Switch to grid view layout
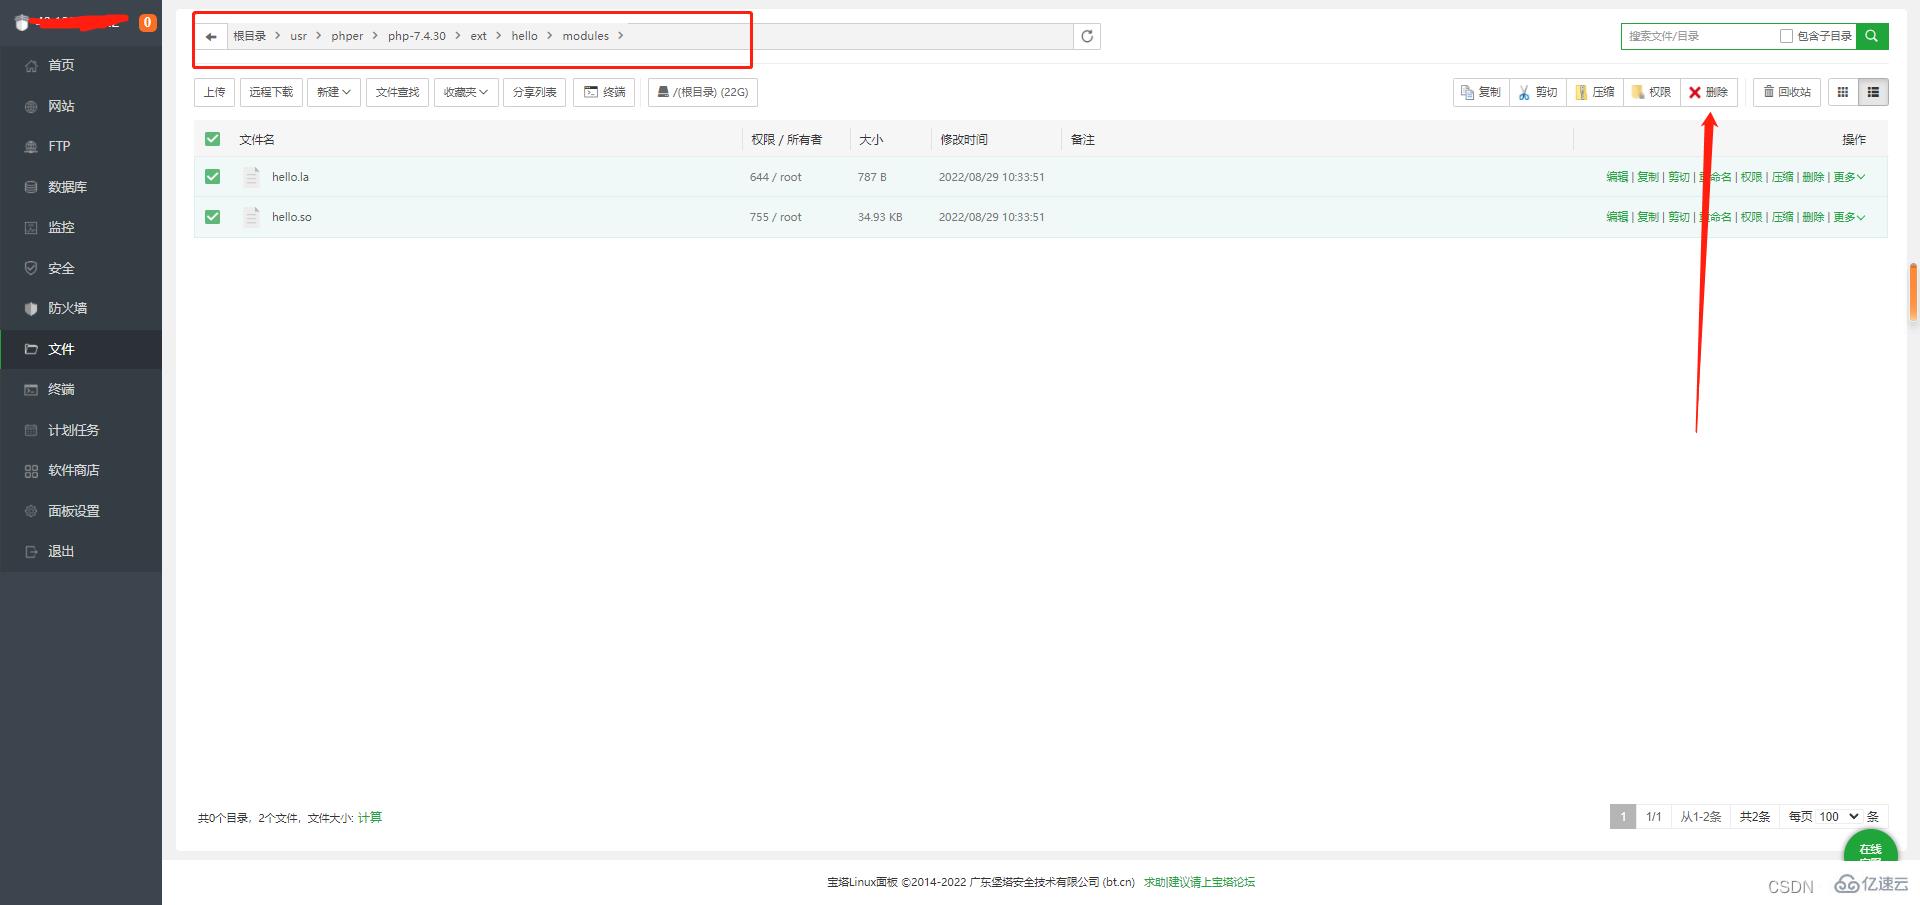This screenshot has height=905, width=1920. pyautogui.click(x=1843, y=92)
